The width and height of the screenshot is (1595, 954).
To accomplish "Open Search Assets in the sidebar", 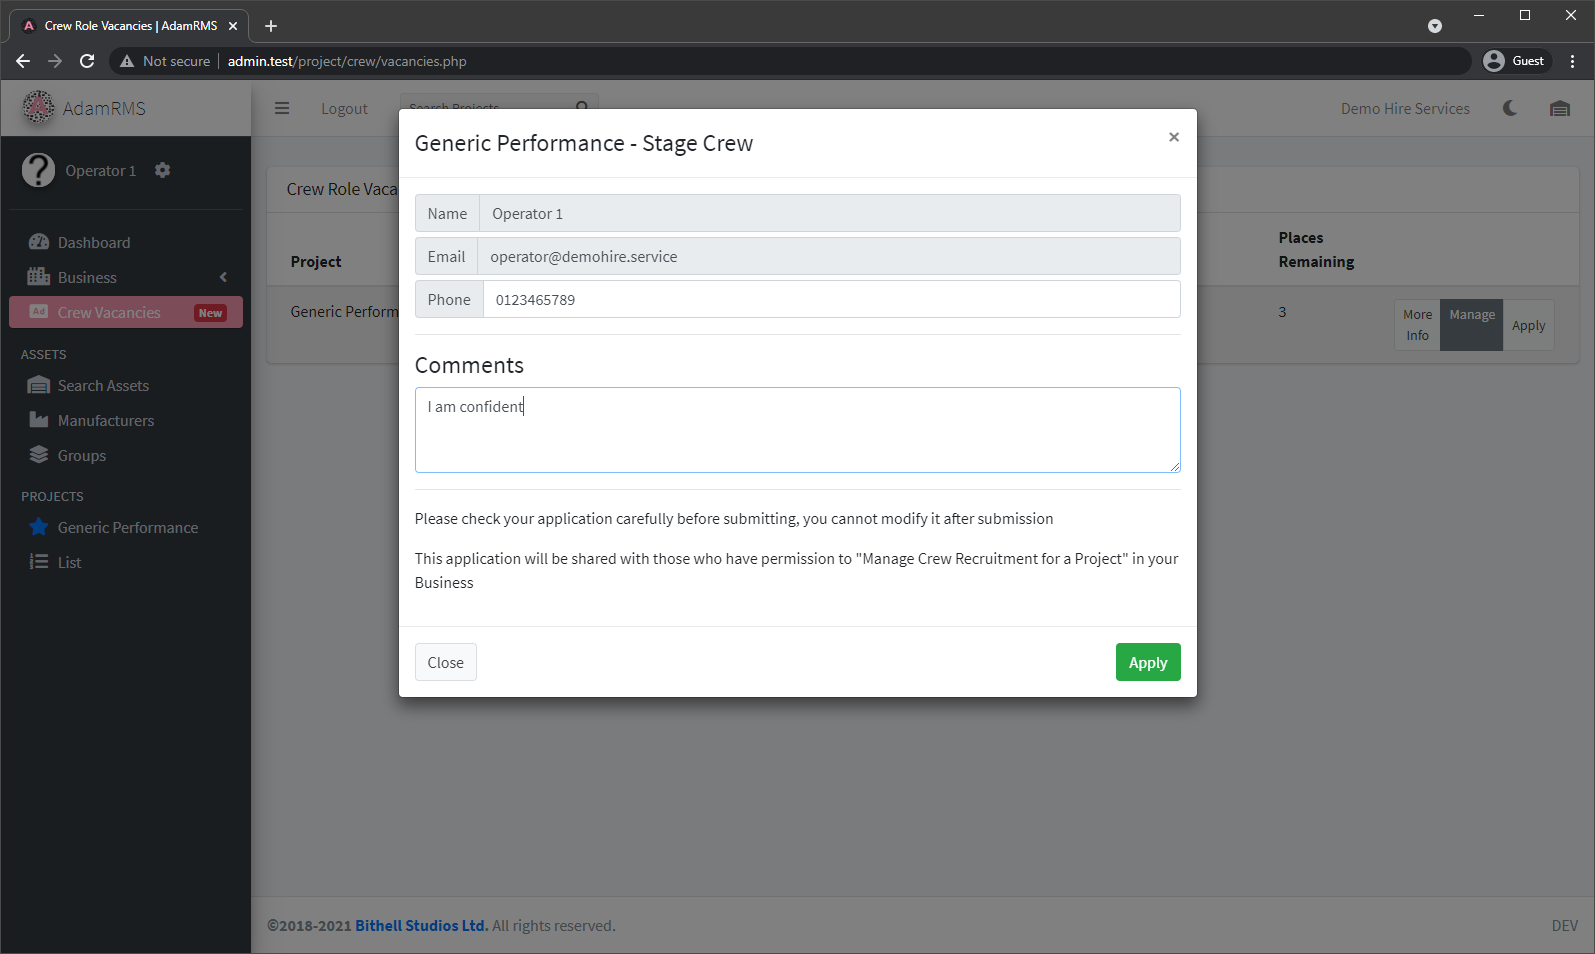I will click(103, 386).
